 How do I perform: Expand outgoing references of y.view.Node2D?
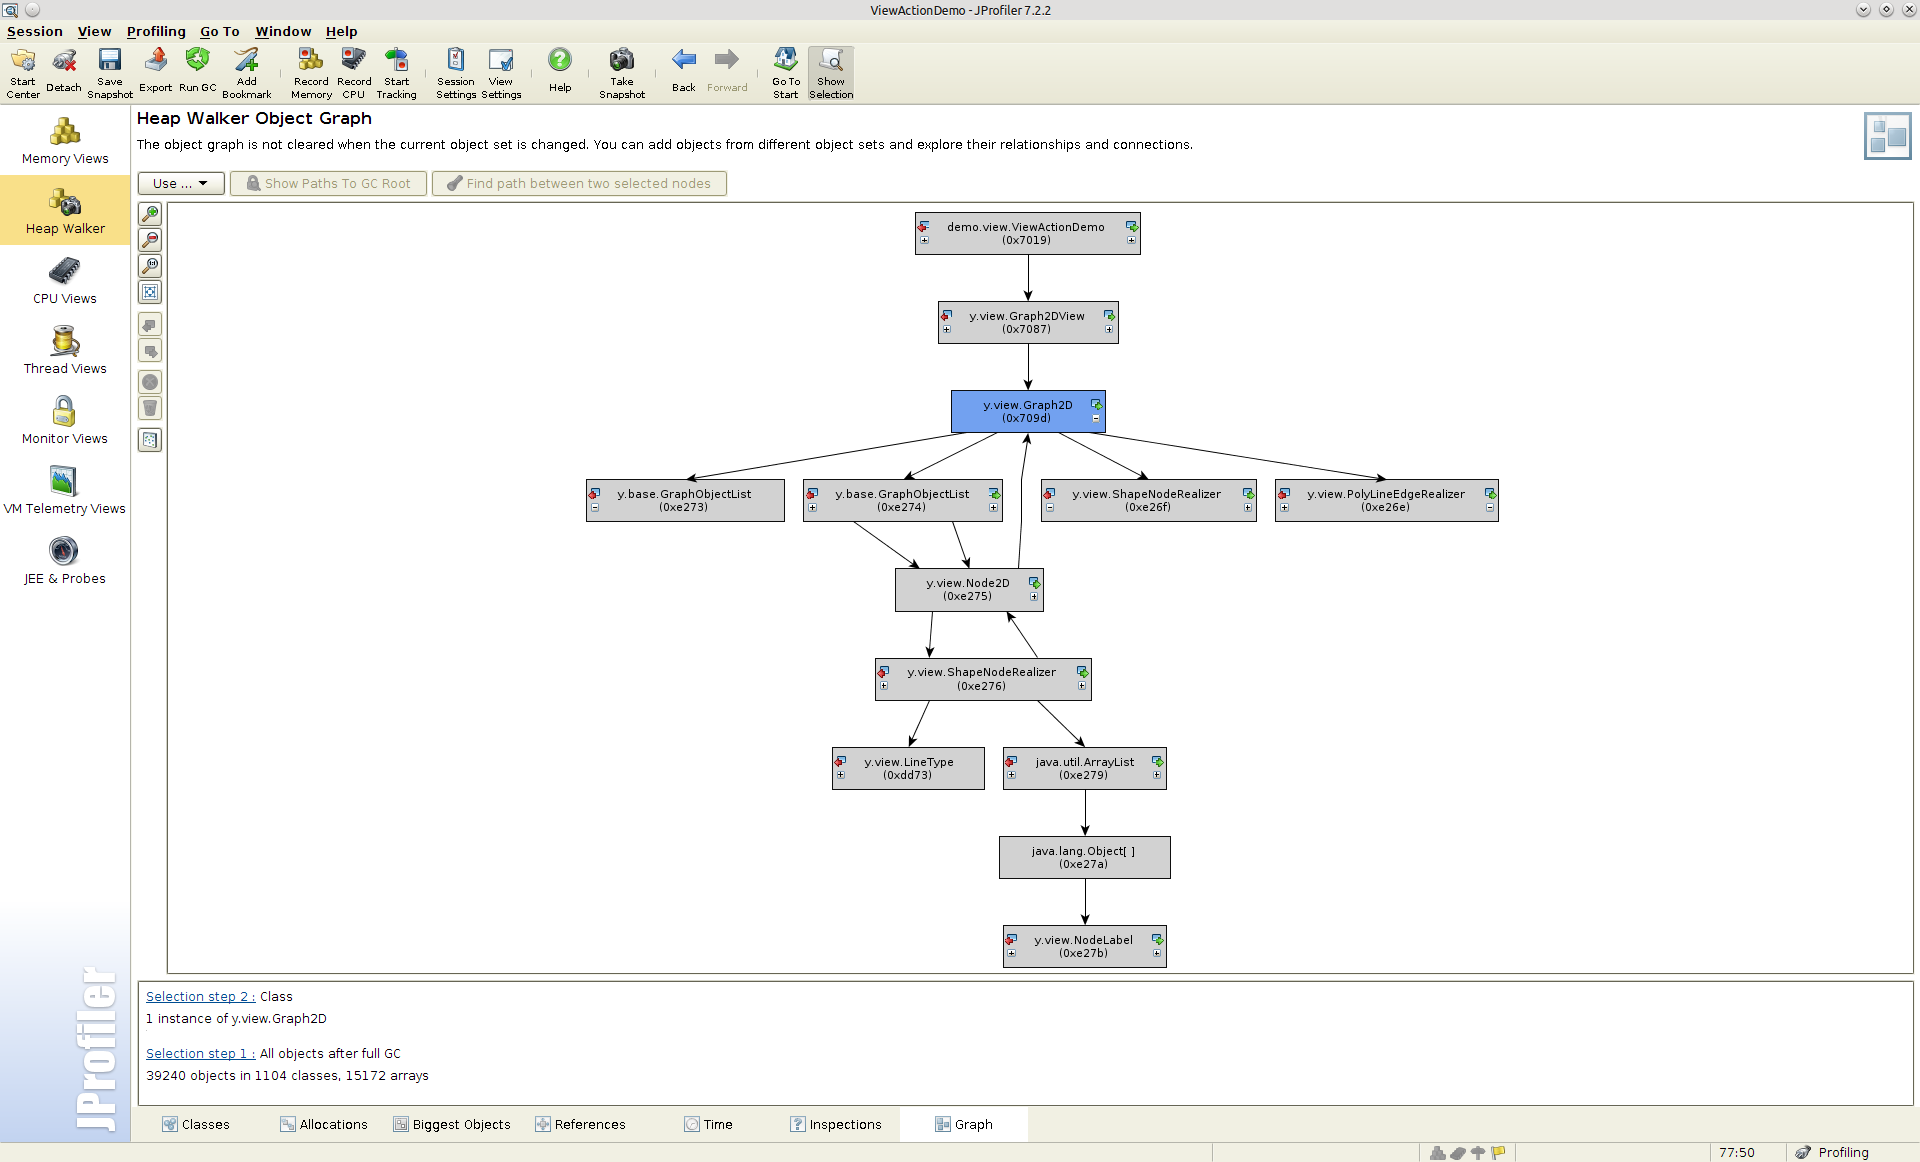[x=1034, y=596]
